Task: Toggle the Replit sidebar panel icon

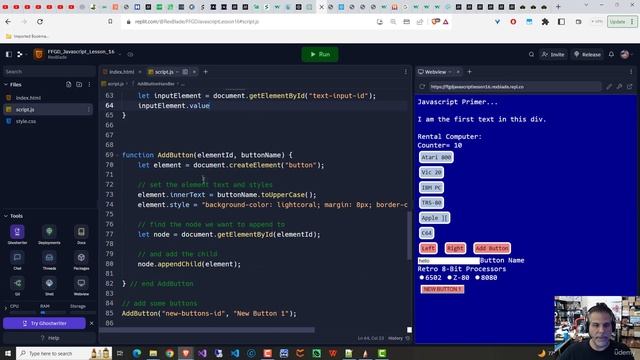Action: tap(9, 54)
